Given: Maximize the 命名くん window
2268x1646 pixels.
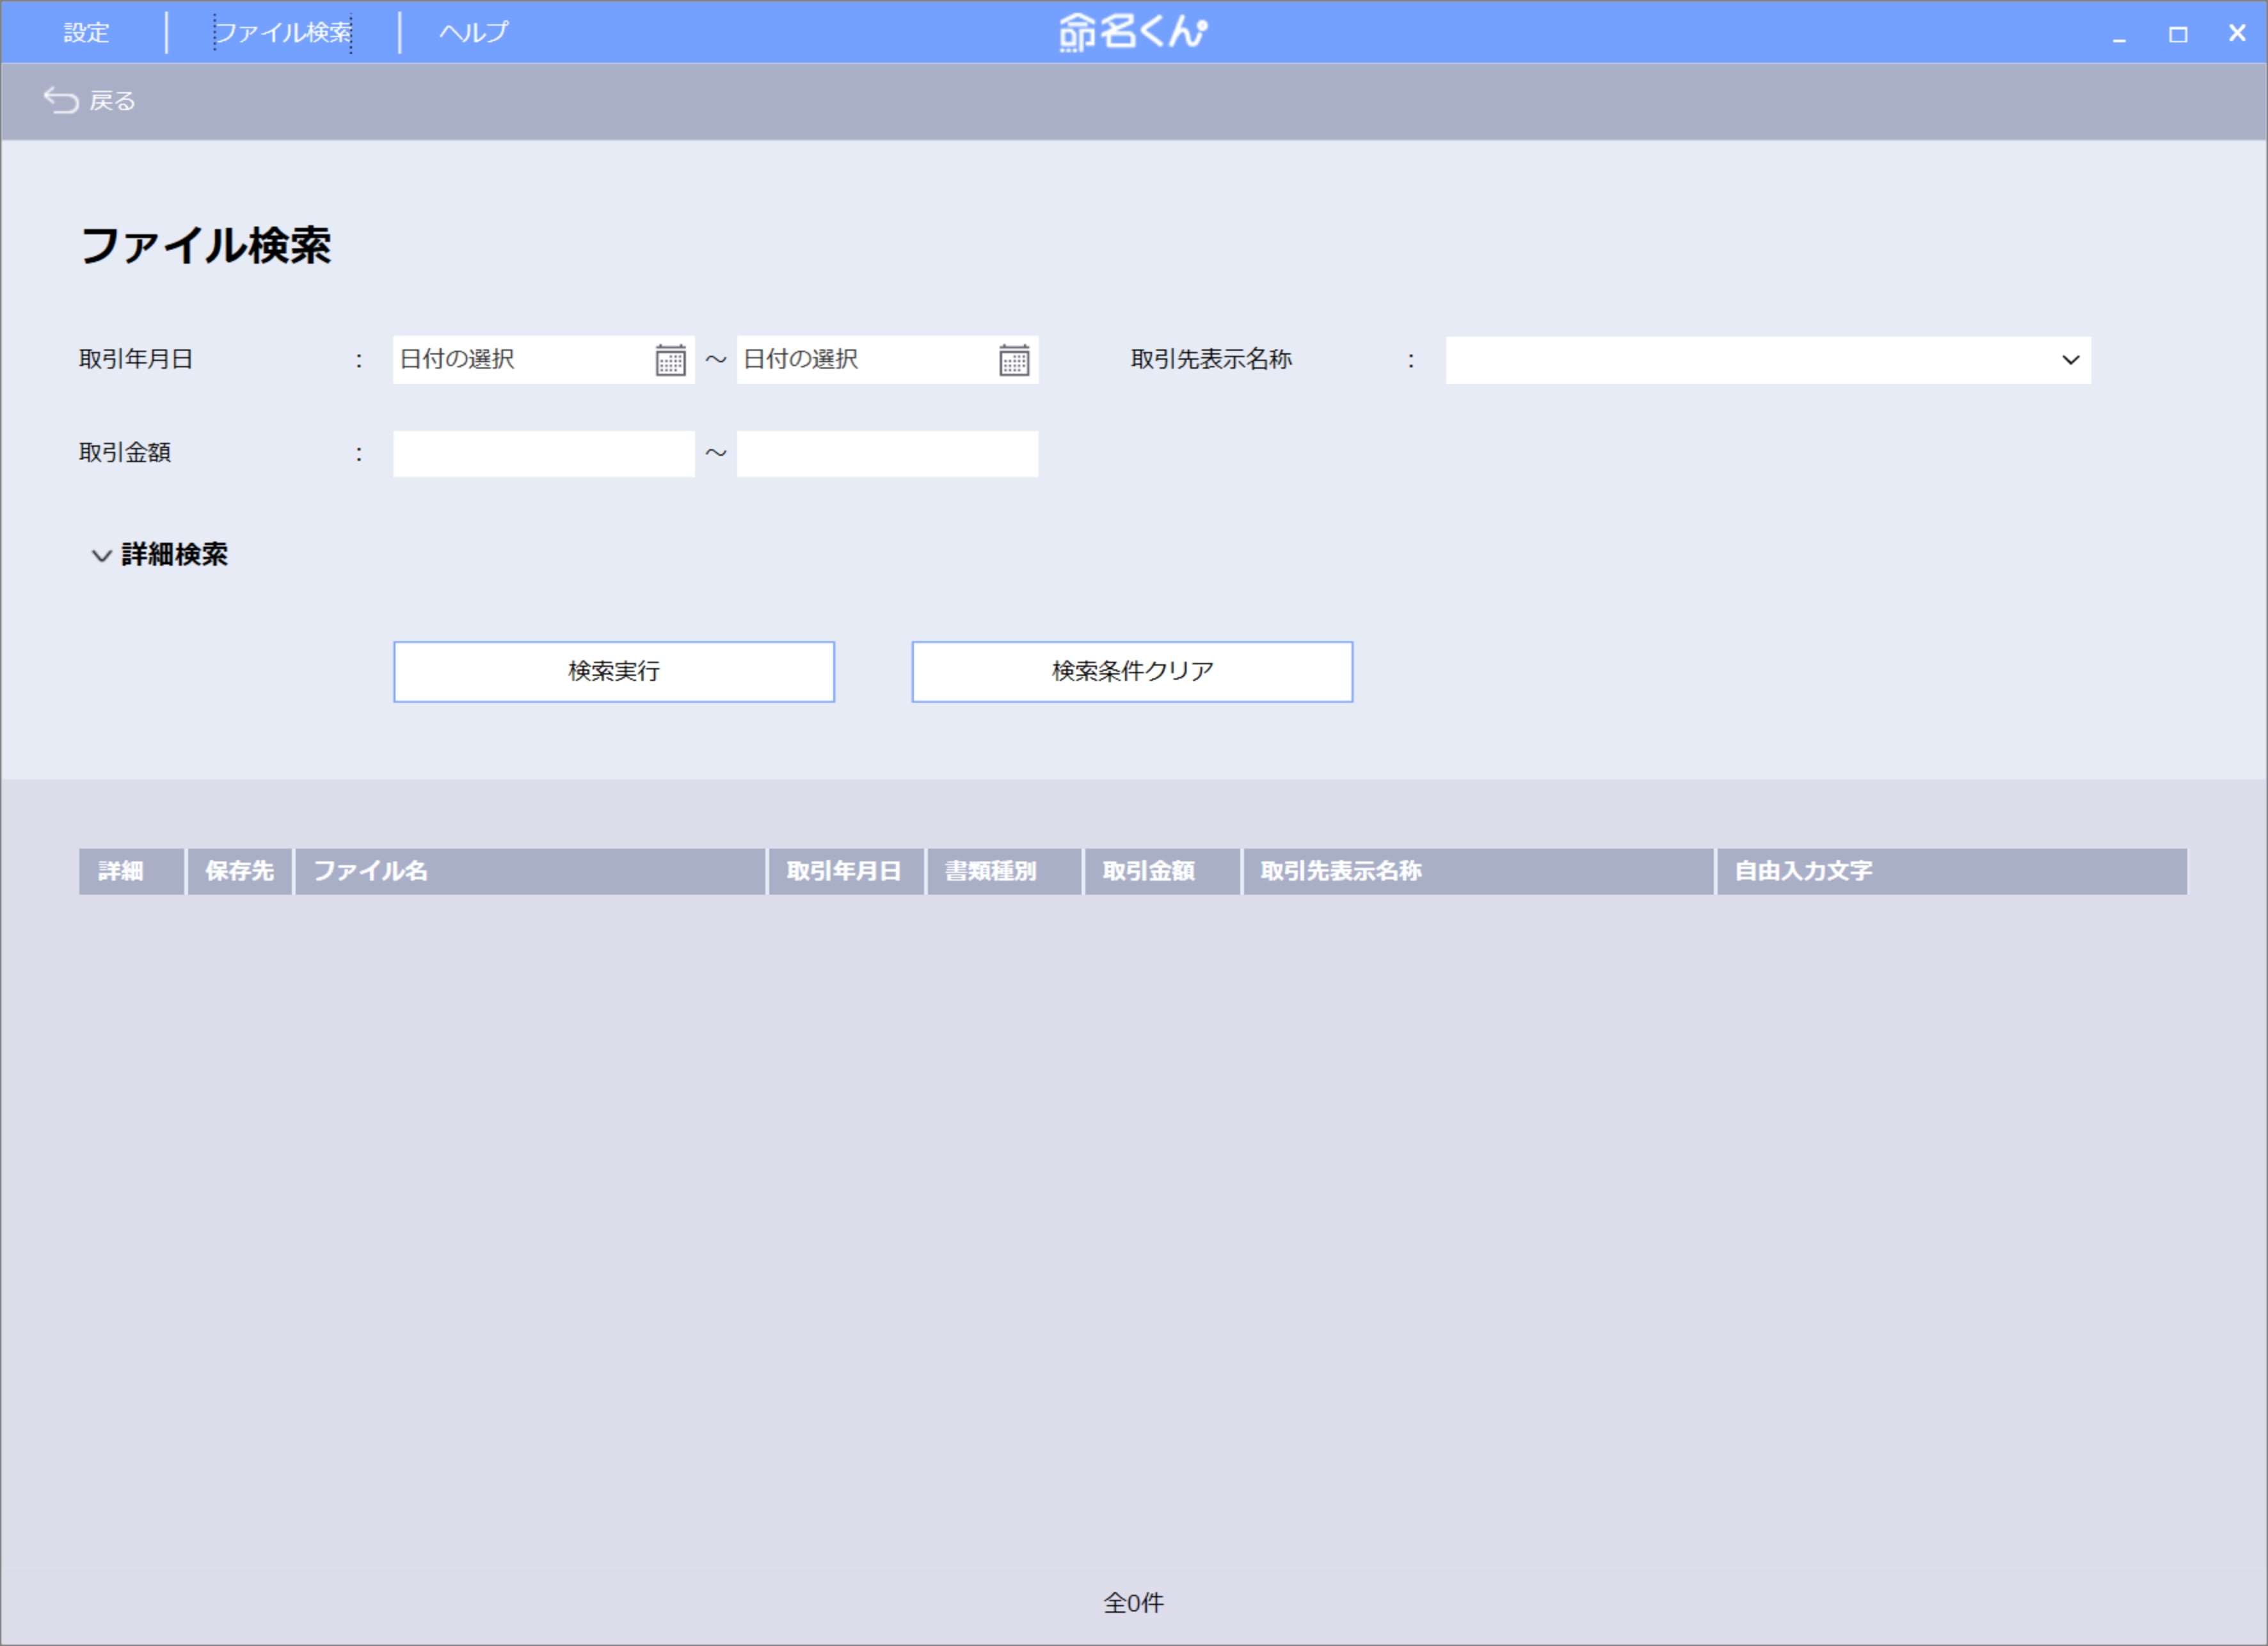Looking at the screenshot, I should (2178, 34).
